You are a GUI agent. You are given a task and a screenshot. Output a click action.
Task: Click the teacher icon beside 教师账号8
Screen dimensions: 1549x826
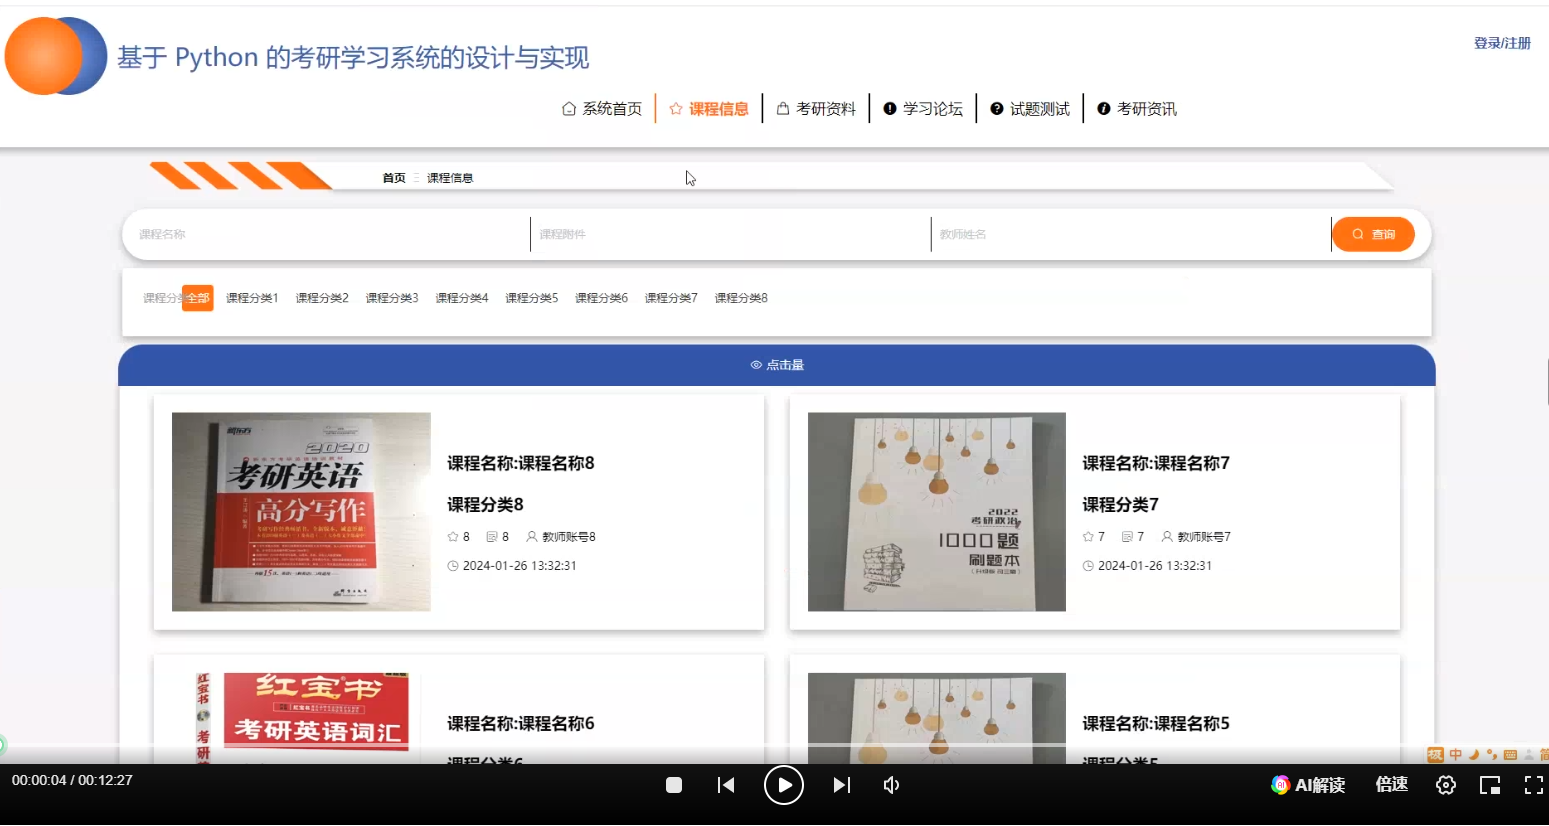click(532, 537)
